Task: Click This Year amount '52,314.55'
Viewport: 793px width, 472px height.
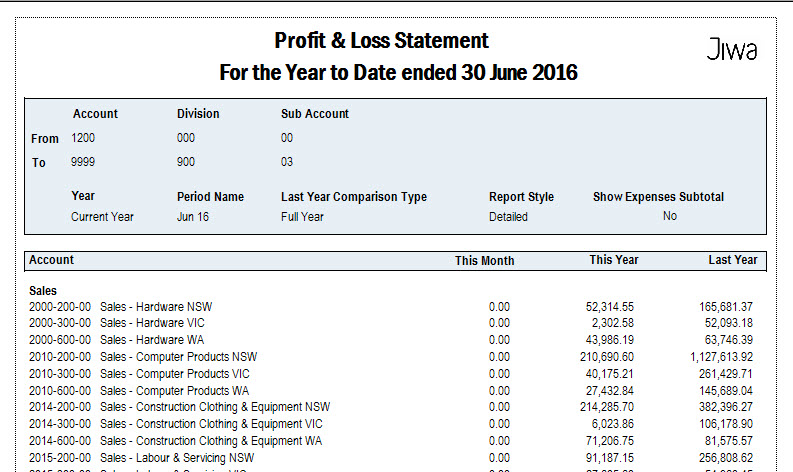Action: (x=609, y=307)
